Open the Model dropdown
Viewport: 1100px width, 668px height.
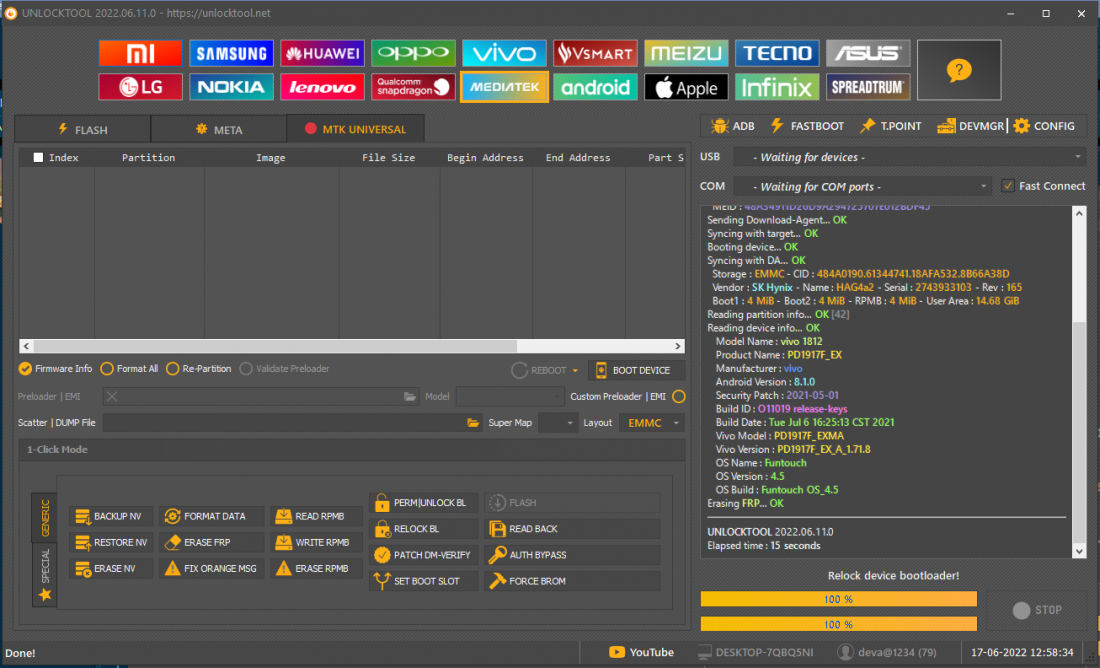(x=509, y=397)
